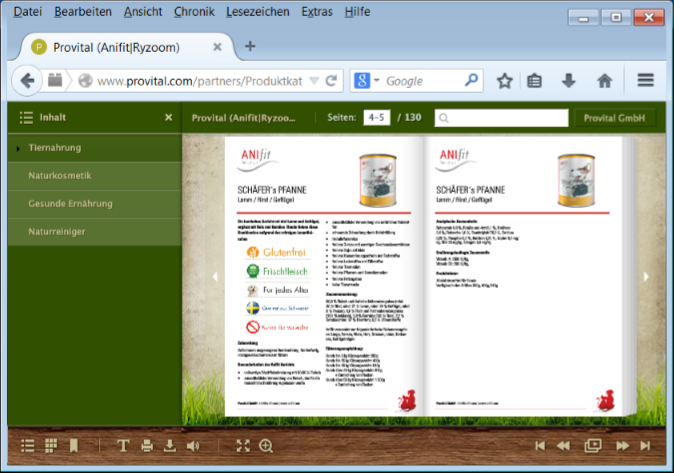674x473 pixels.
Task: Select the text tool icon
Action: pyautogui.click(x=123, y=446)
